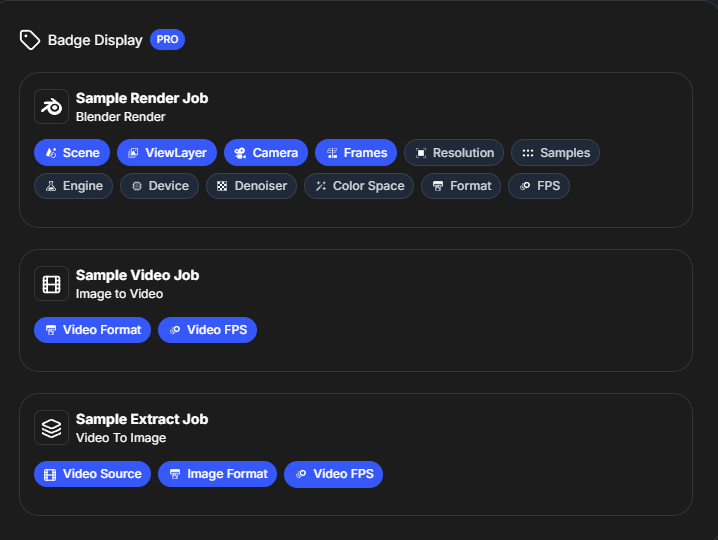Toggle the Video Source badge

tap(92, 474)
